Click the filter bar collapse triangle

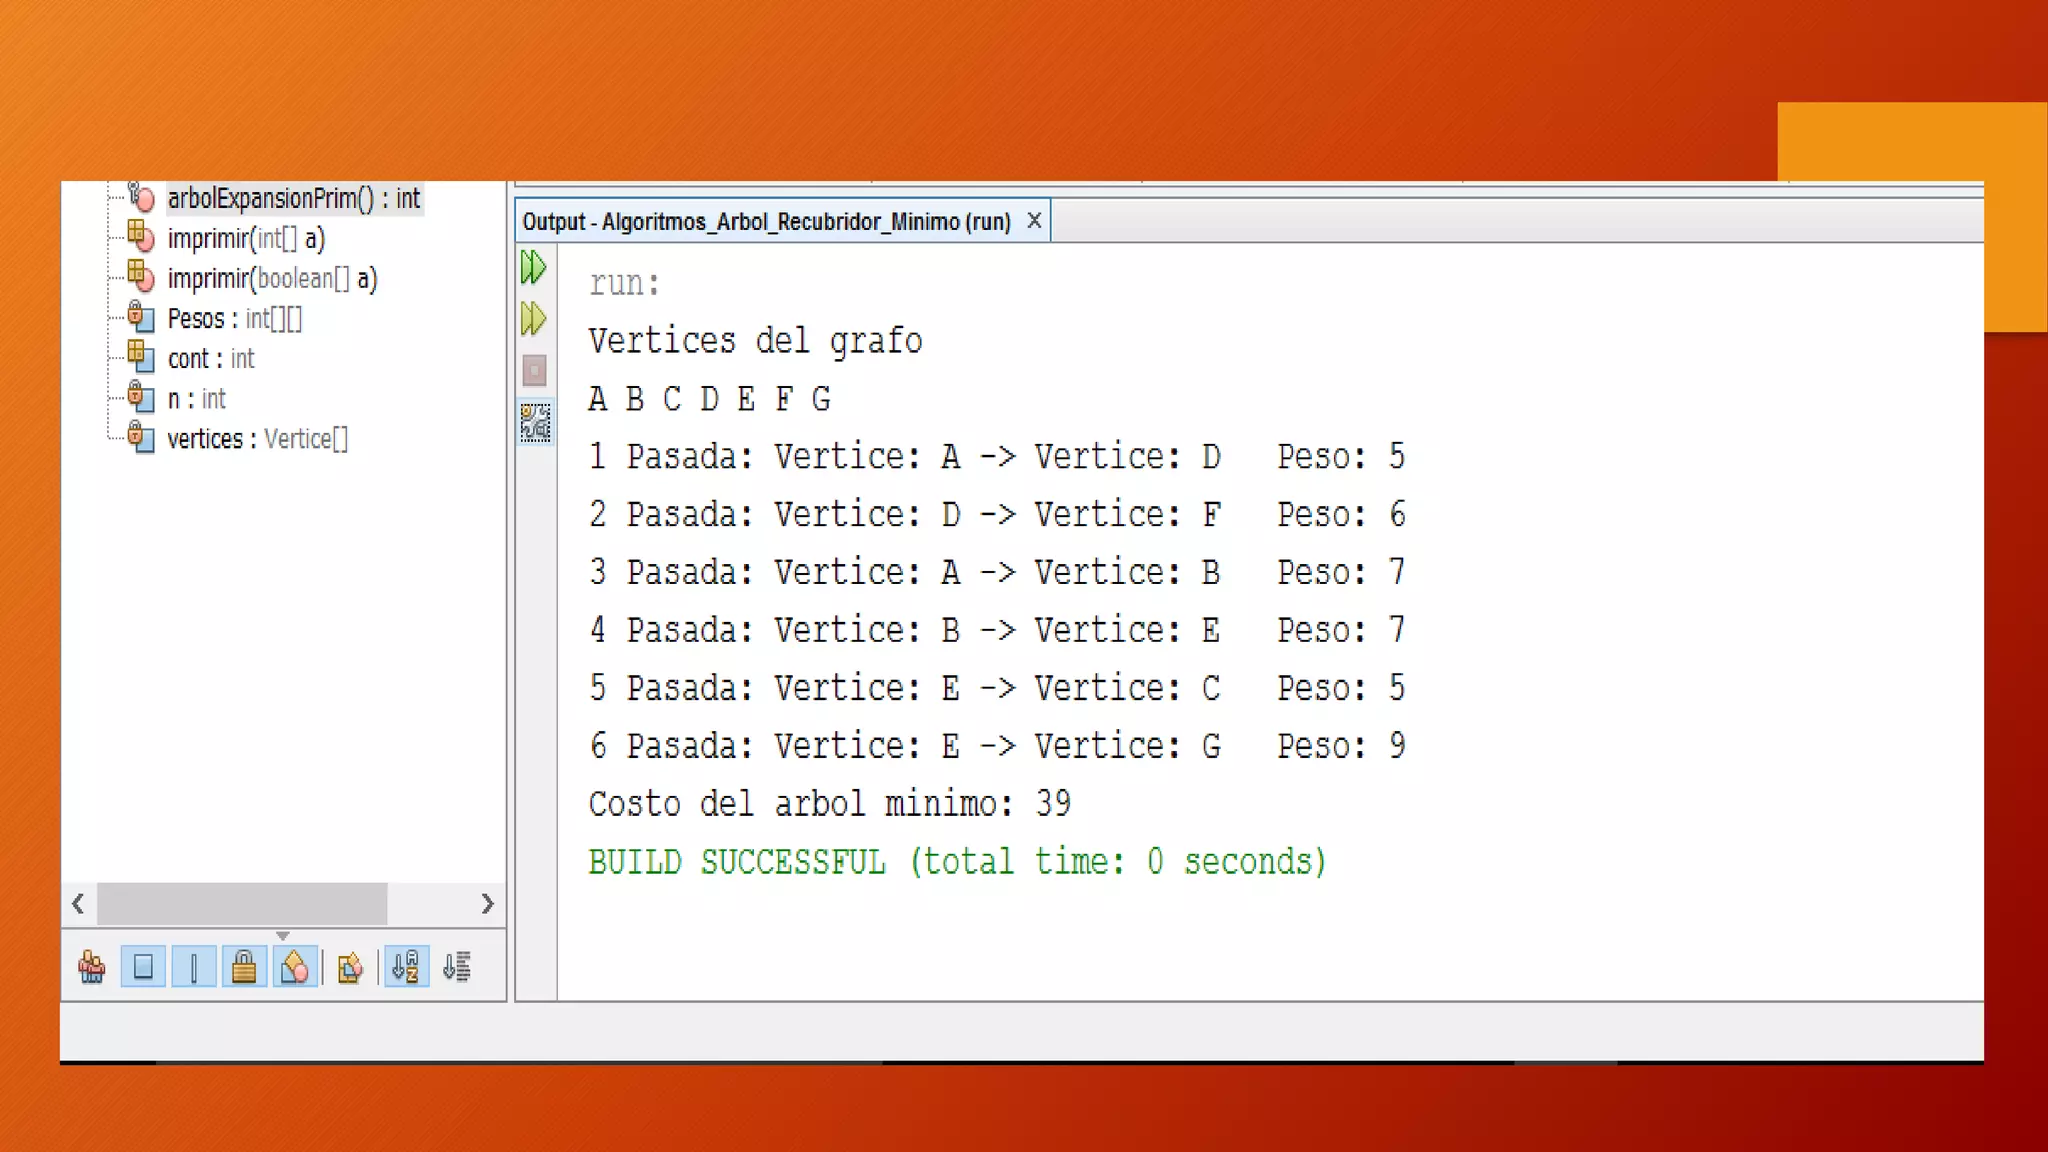coord(283,936)
